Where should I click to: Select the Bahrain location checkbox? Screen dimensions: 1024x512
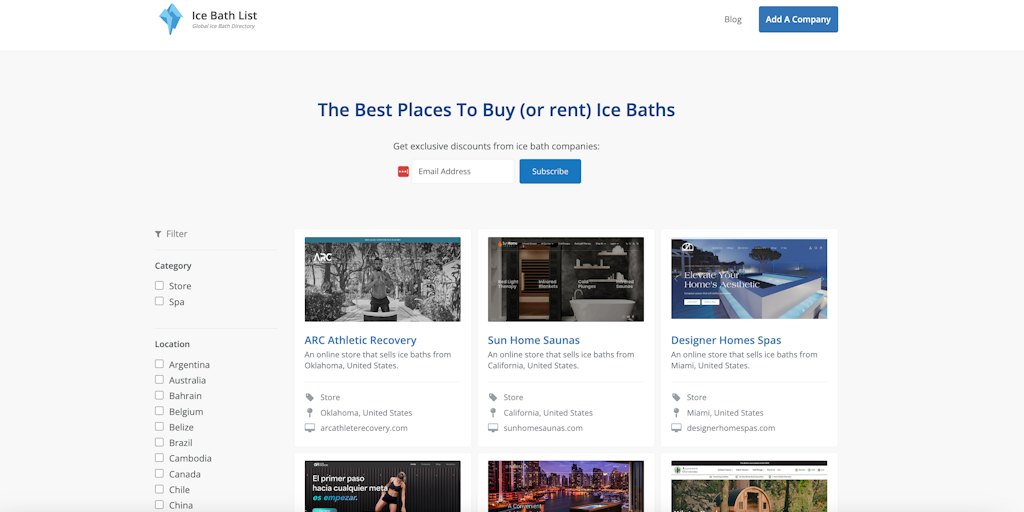point(159,395)
